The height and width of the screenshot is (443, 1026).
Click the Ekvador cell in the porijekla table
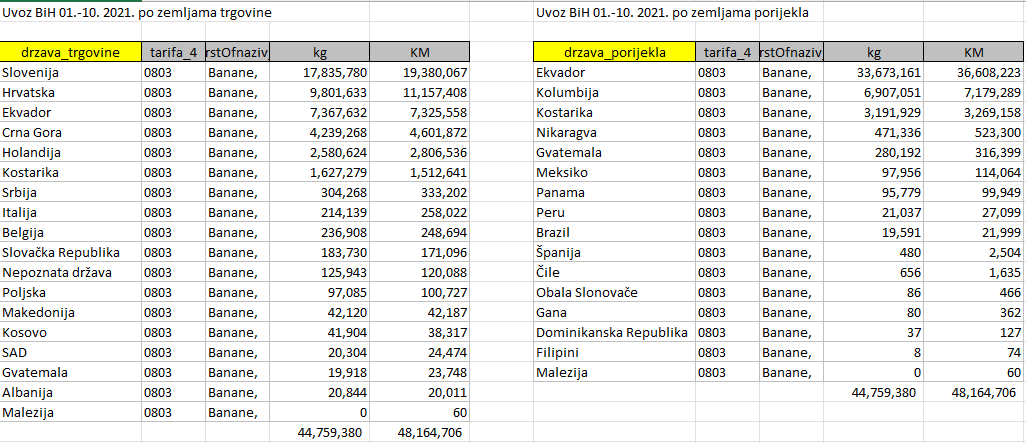614,73
